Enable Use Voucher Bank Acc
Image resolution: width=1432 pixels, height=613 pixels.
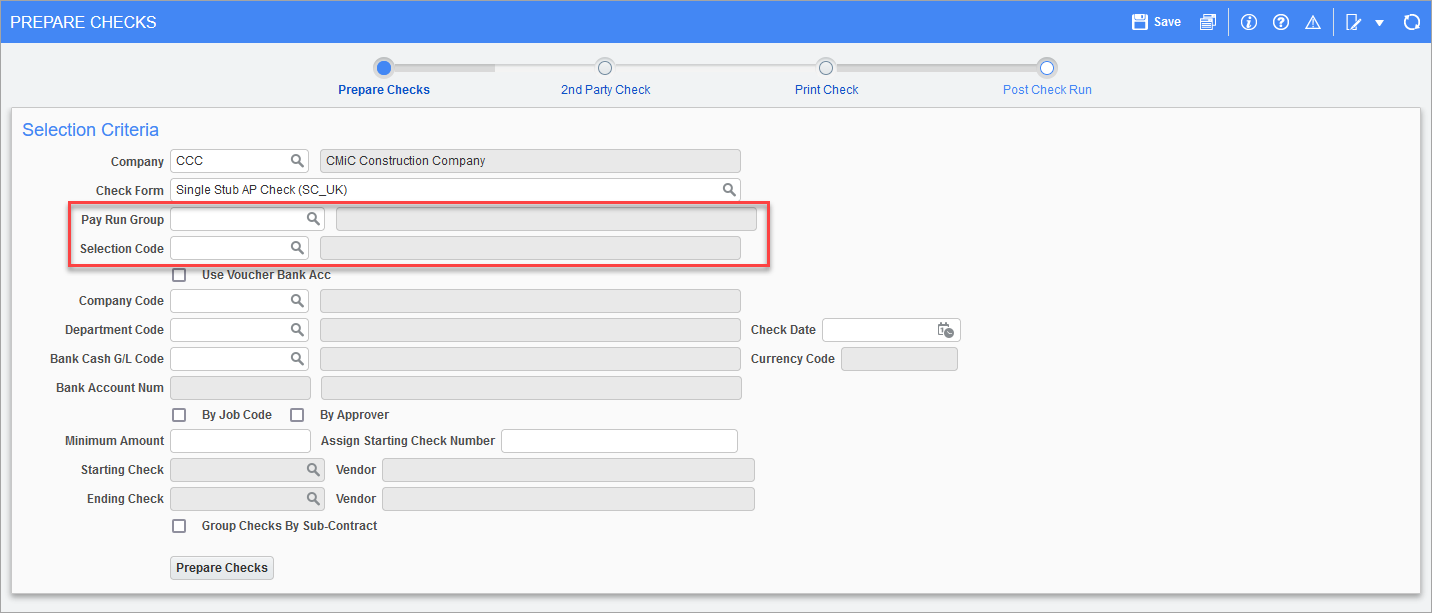tap(179, 274)
